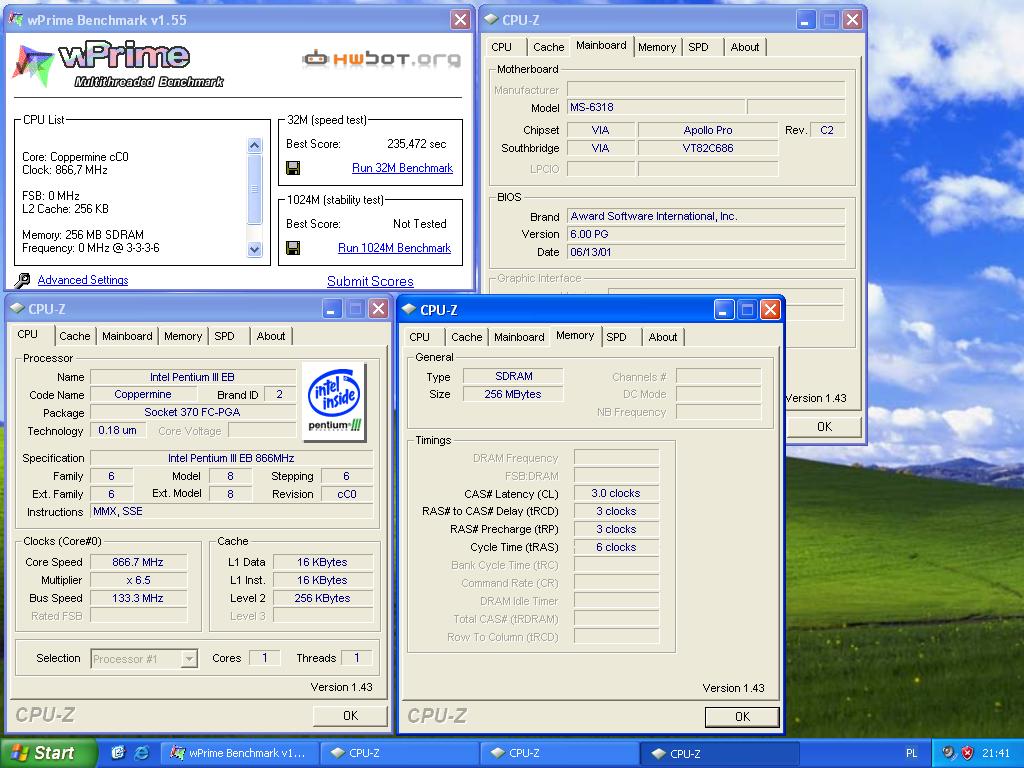Viewport: 1024px width, 768px height.
Task: Open Mainboard tab in bottom-left CPU-Z window
Action: (x=127, y=336)
